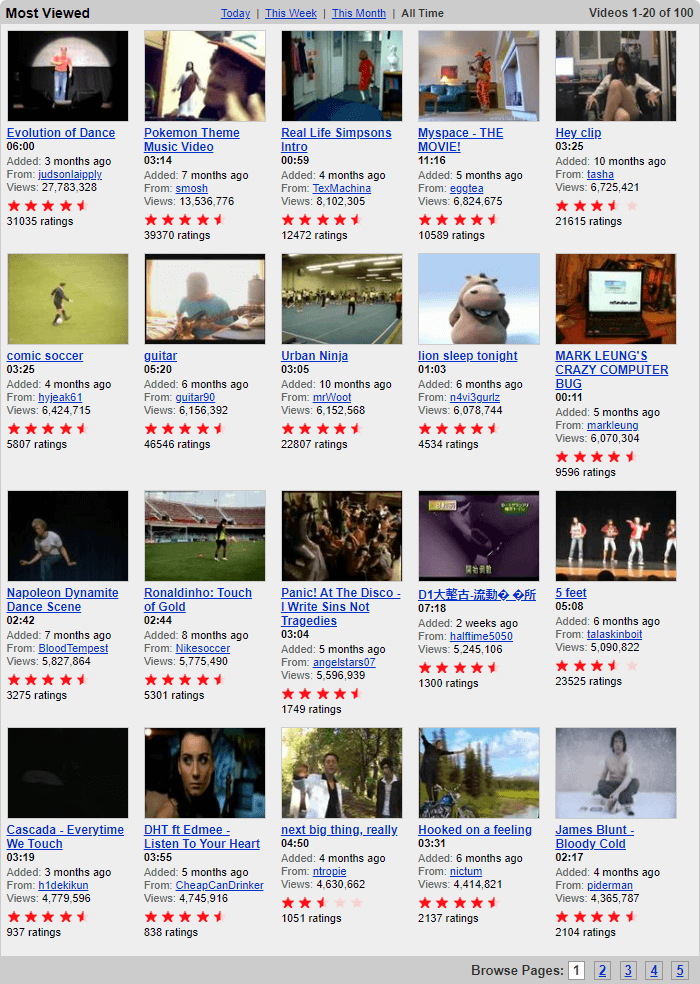Viewport: 700px width, 984px height.
Task: Visit uploader BloodTempest's profile
Action: click(73, 648)
